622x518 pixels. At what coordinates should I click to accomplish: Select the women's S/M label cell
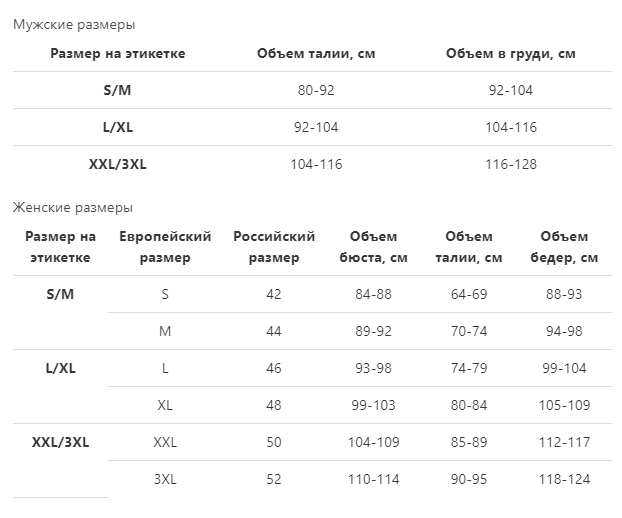pyautogui.click(x=60, y=294)
